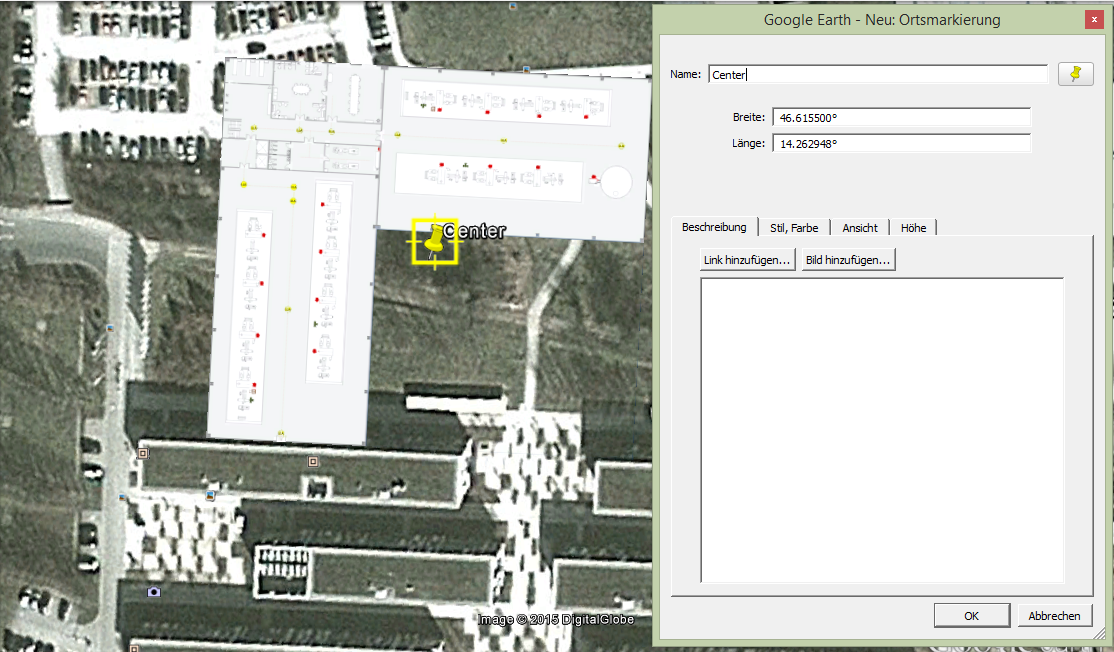The height and width of the screenshot is (652, 1114).
Task: Open the Stil, Farbe tab
Action: point(794,228)
